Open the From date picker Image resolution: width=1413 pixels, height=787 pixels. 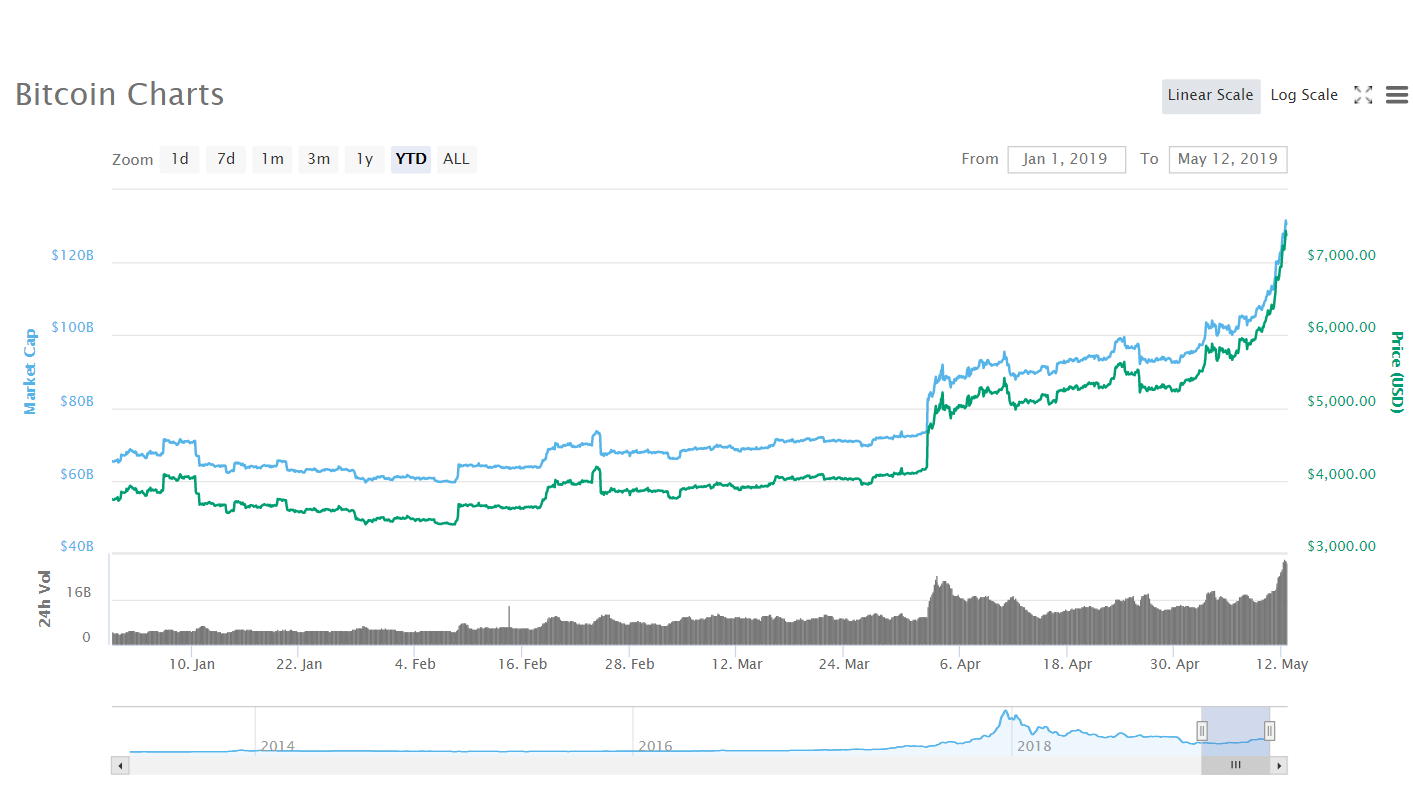click(1066, 159)
